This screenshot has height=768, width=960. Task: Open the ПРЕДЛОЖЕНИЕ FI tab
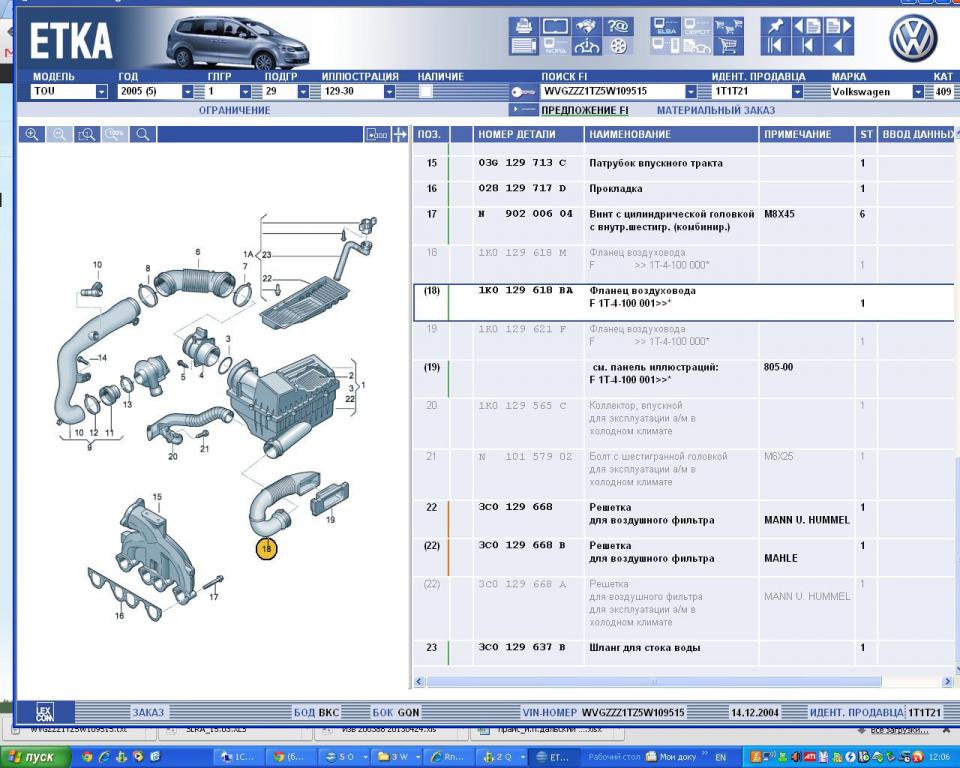[585, 111]
